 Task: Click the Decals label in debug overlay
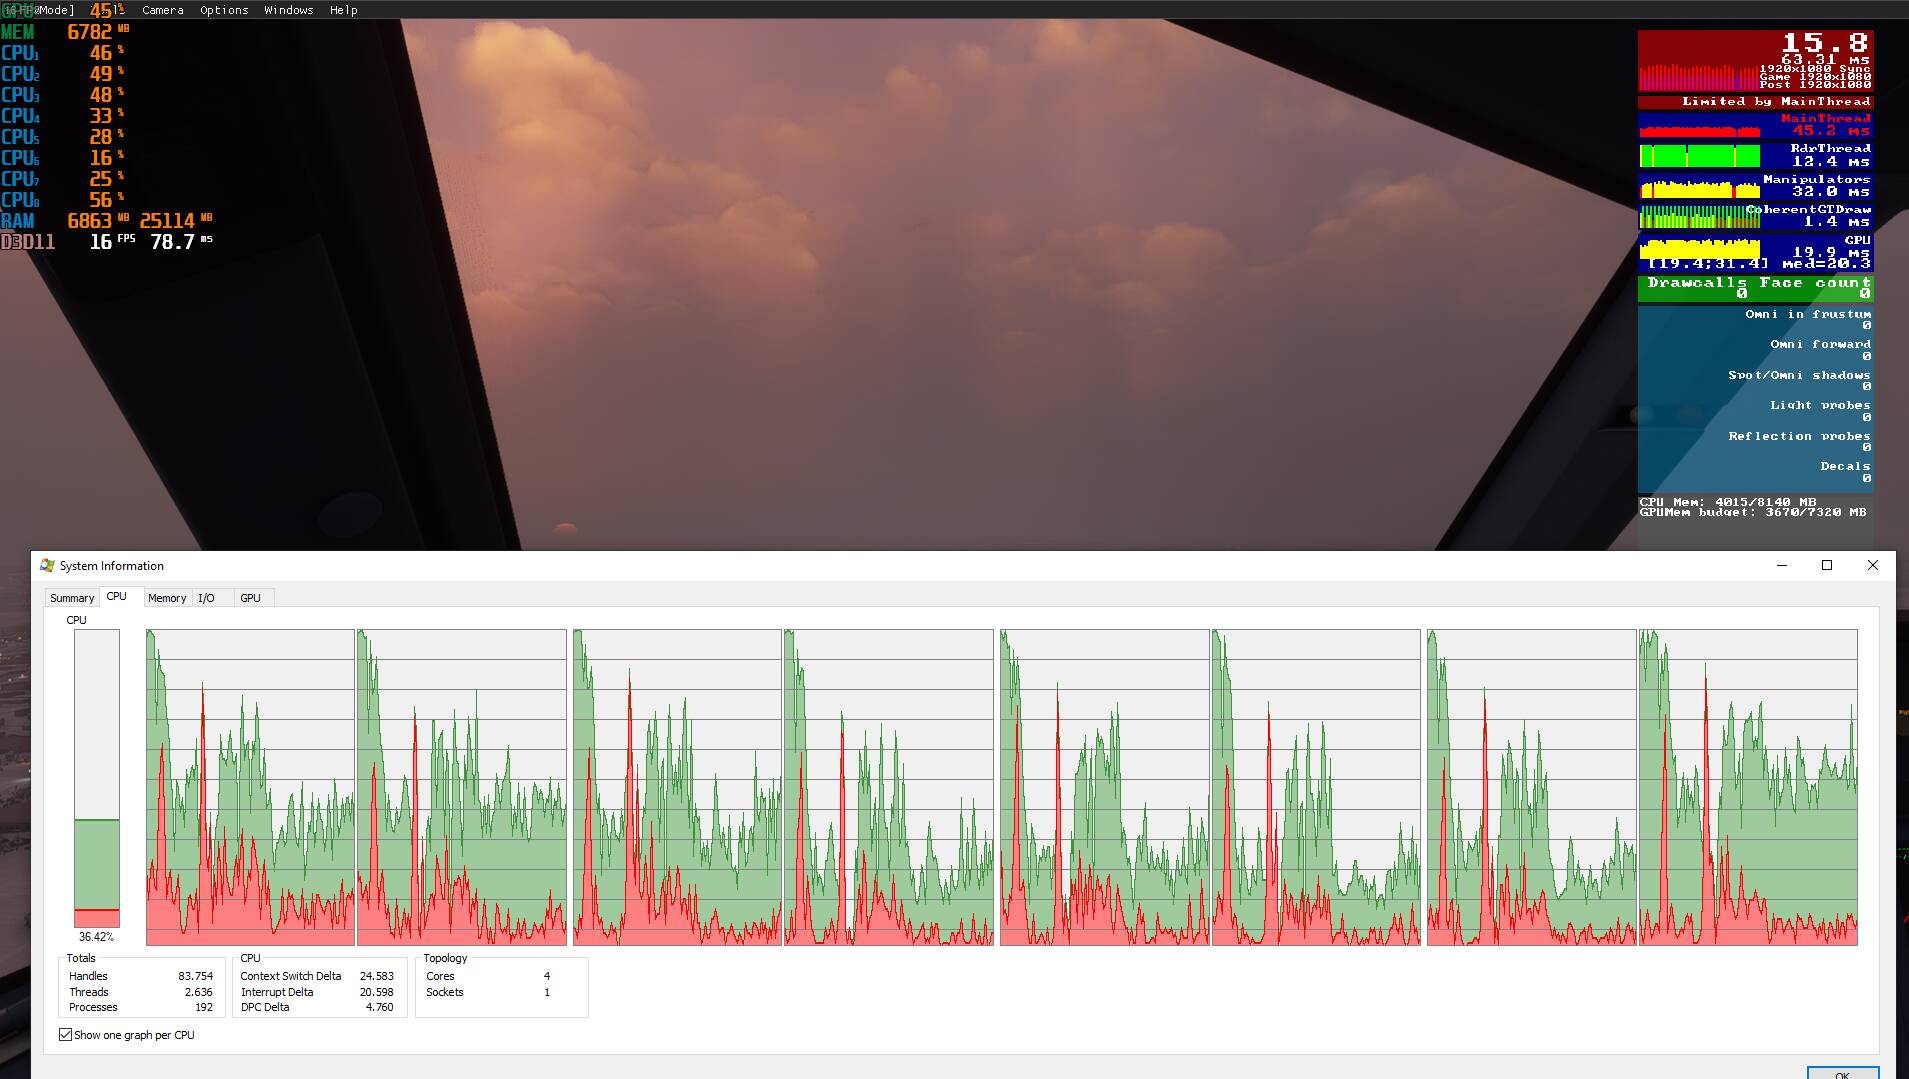[x=1845, y=466]
